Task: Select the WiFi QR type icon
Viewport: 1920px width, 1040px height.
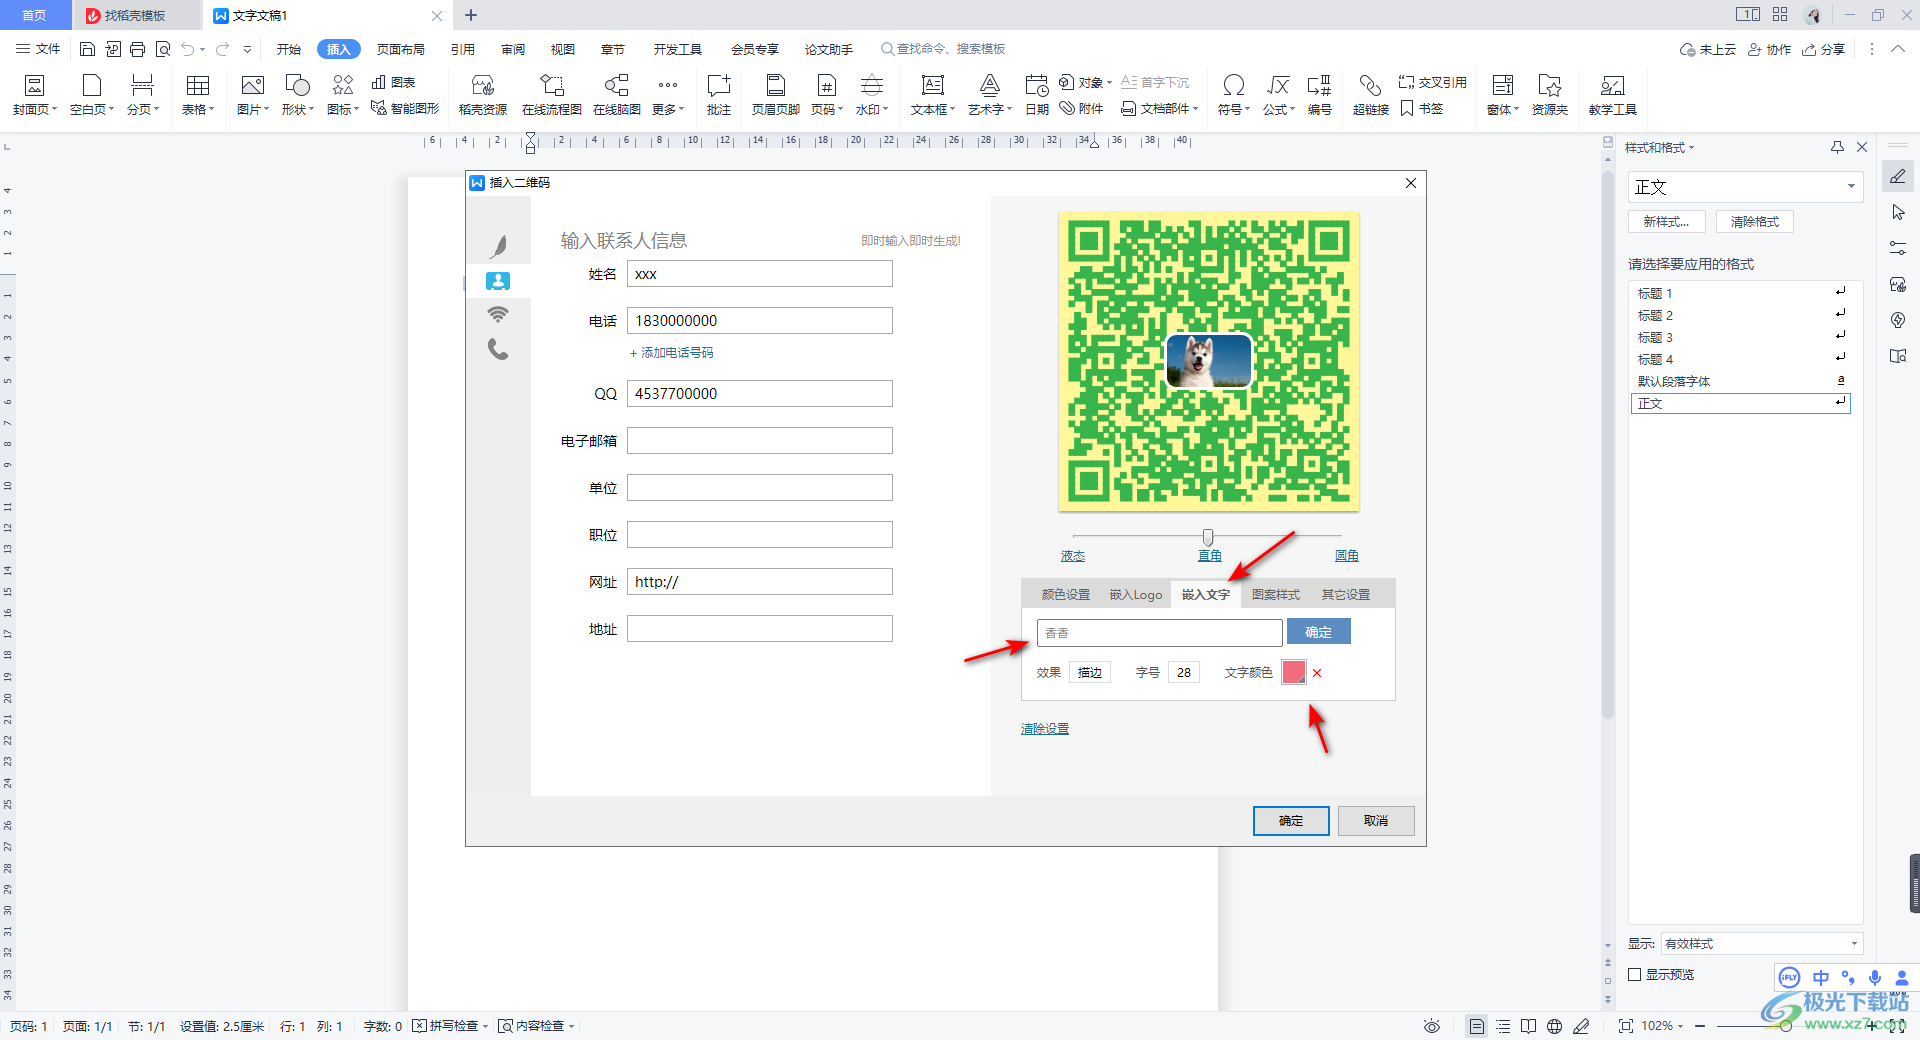Action: (498, 314)
